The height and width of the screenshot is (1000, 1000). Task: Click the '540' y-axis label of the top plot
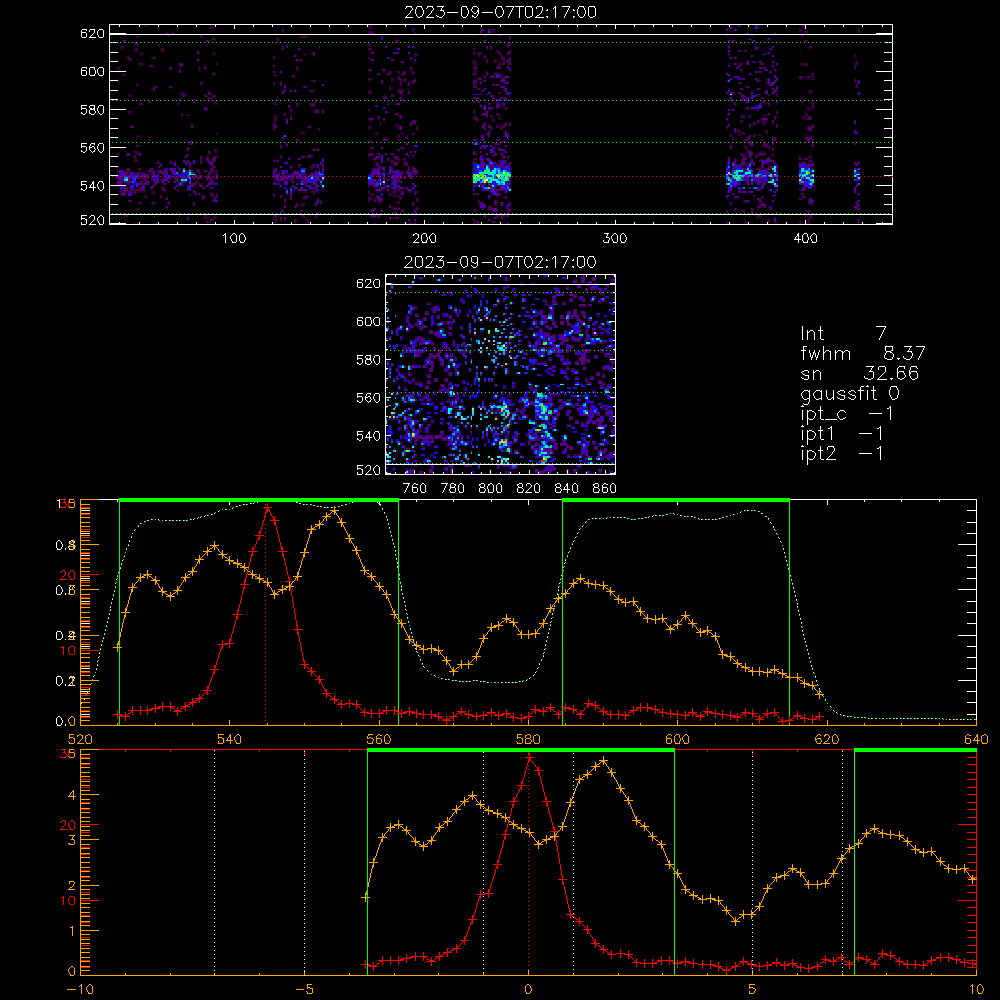pos(92,186)
